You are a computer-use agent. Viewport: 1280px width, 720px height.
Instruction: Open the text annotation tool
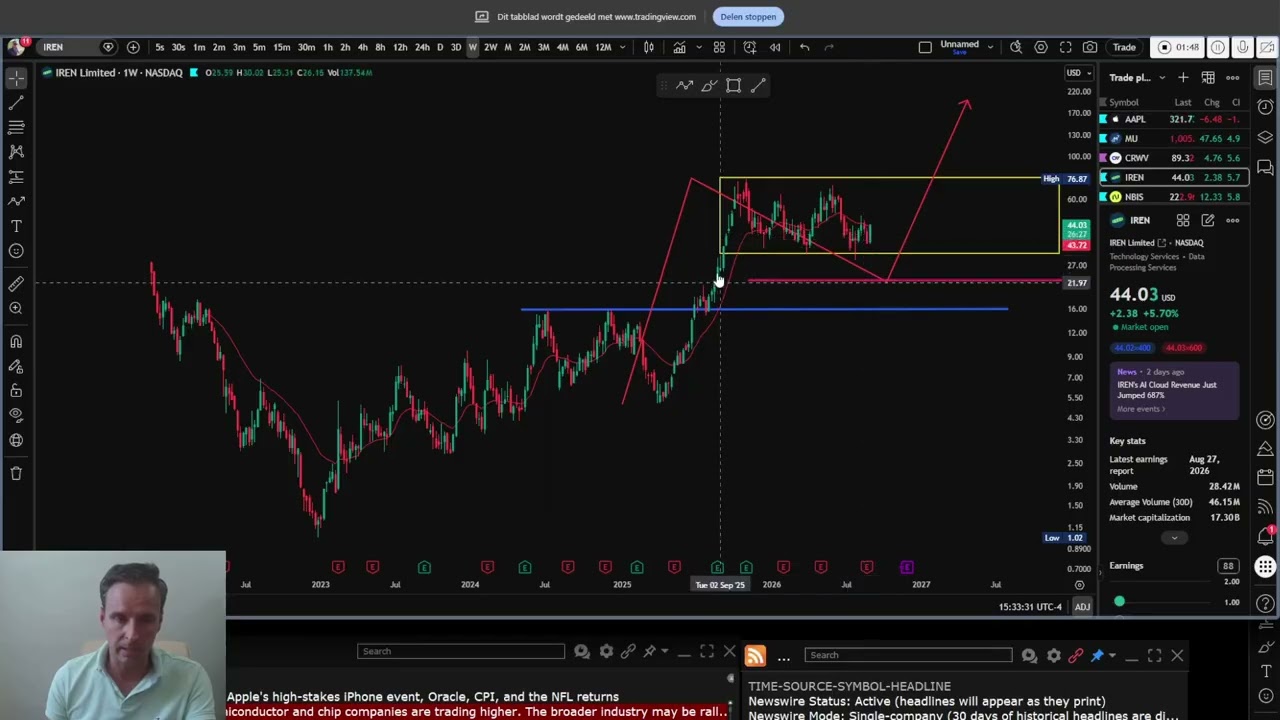(x=16, y=226)
